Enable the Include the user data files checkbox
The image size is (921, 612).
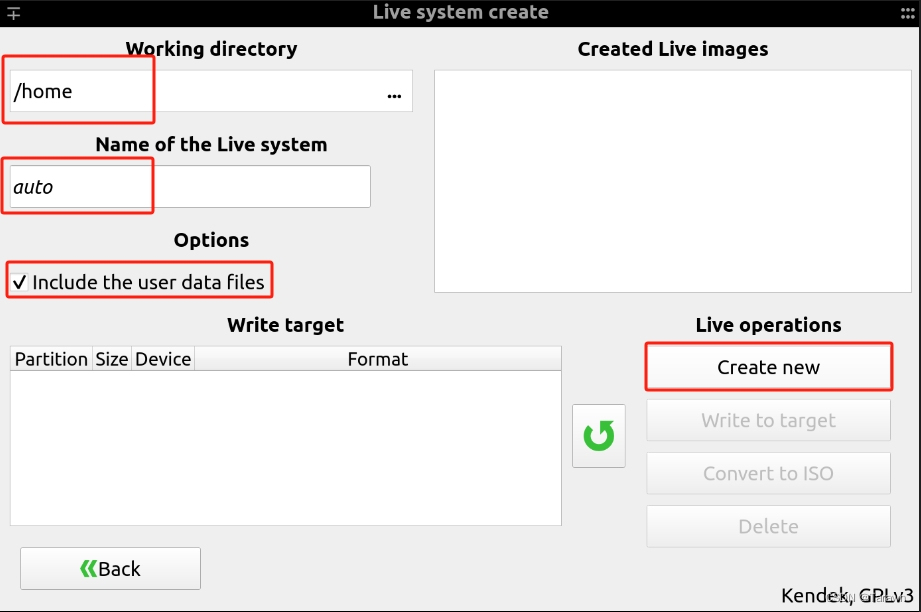pyautogui.click(x=19, y=281)
